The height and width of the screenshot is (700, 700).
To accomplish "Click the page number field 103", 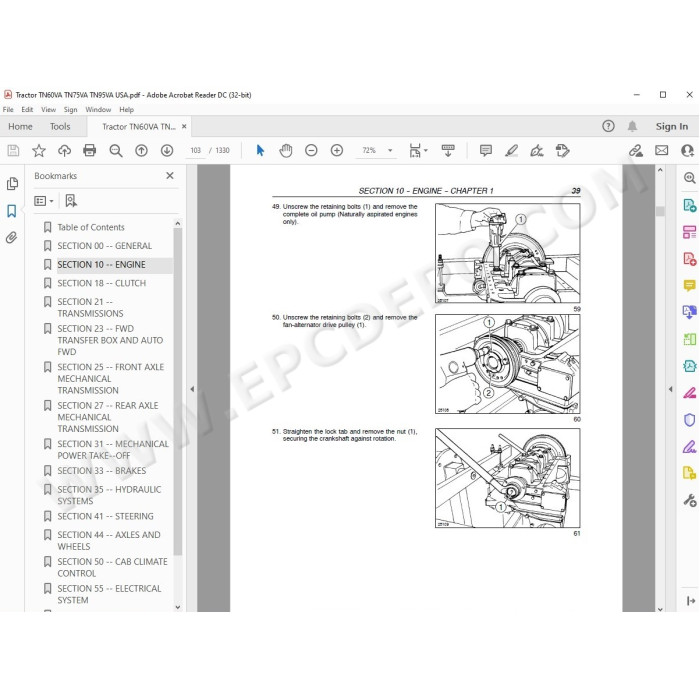I will [196, 150].
